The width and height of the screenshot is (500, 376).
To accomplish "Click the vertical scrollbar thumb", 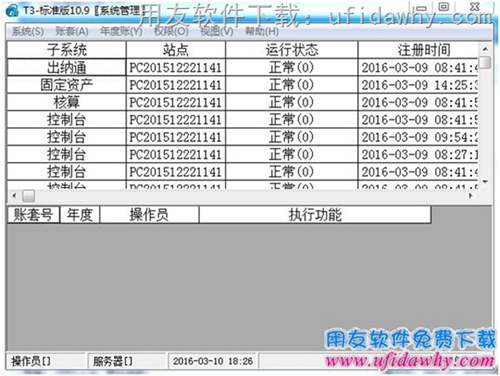I will tap(486, 62).
